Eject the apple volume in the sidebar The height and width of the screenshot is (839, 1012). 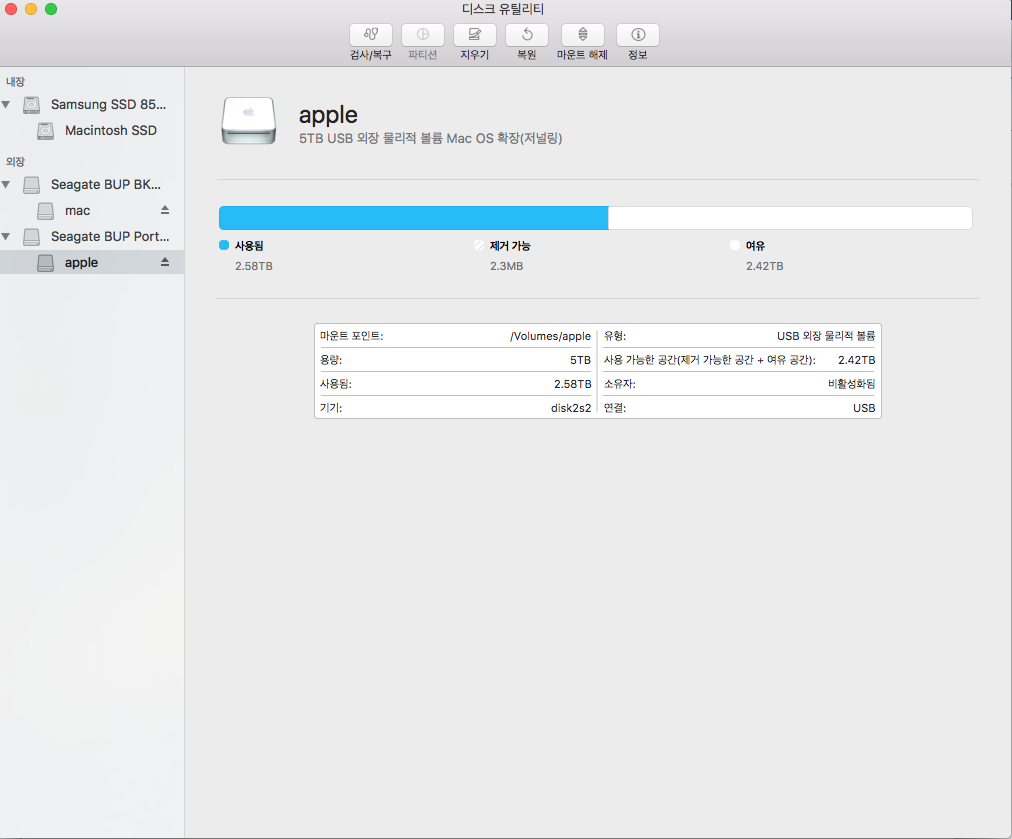pos(165,262)
